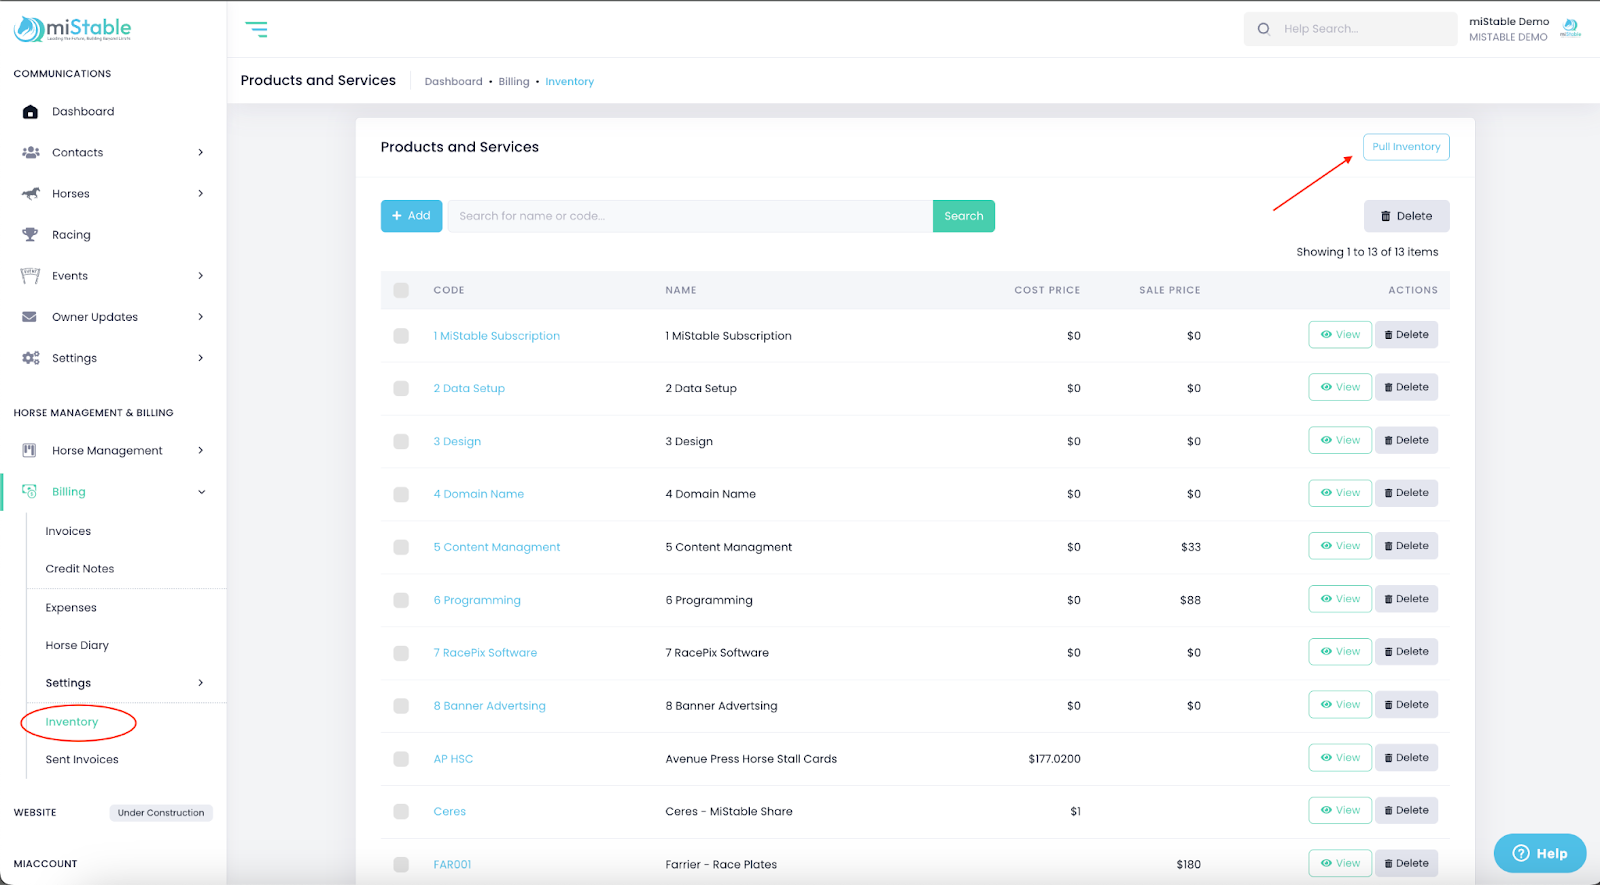Image resolution: width=1600 pixels, height=885 pixels.
Task: Click the Horse Management icon
Action: tap(30, 451)
